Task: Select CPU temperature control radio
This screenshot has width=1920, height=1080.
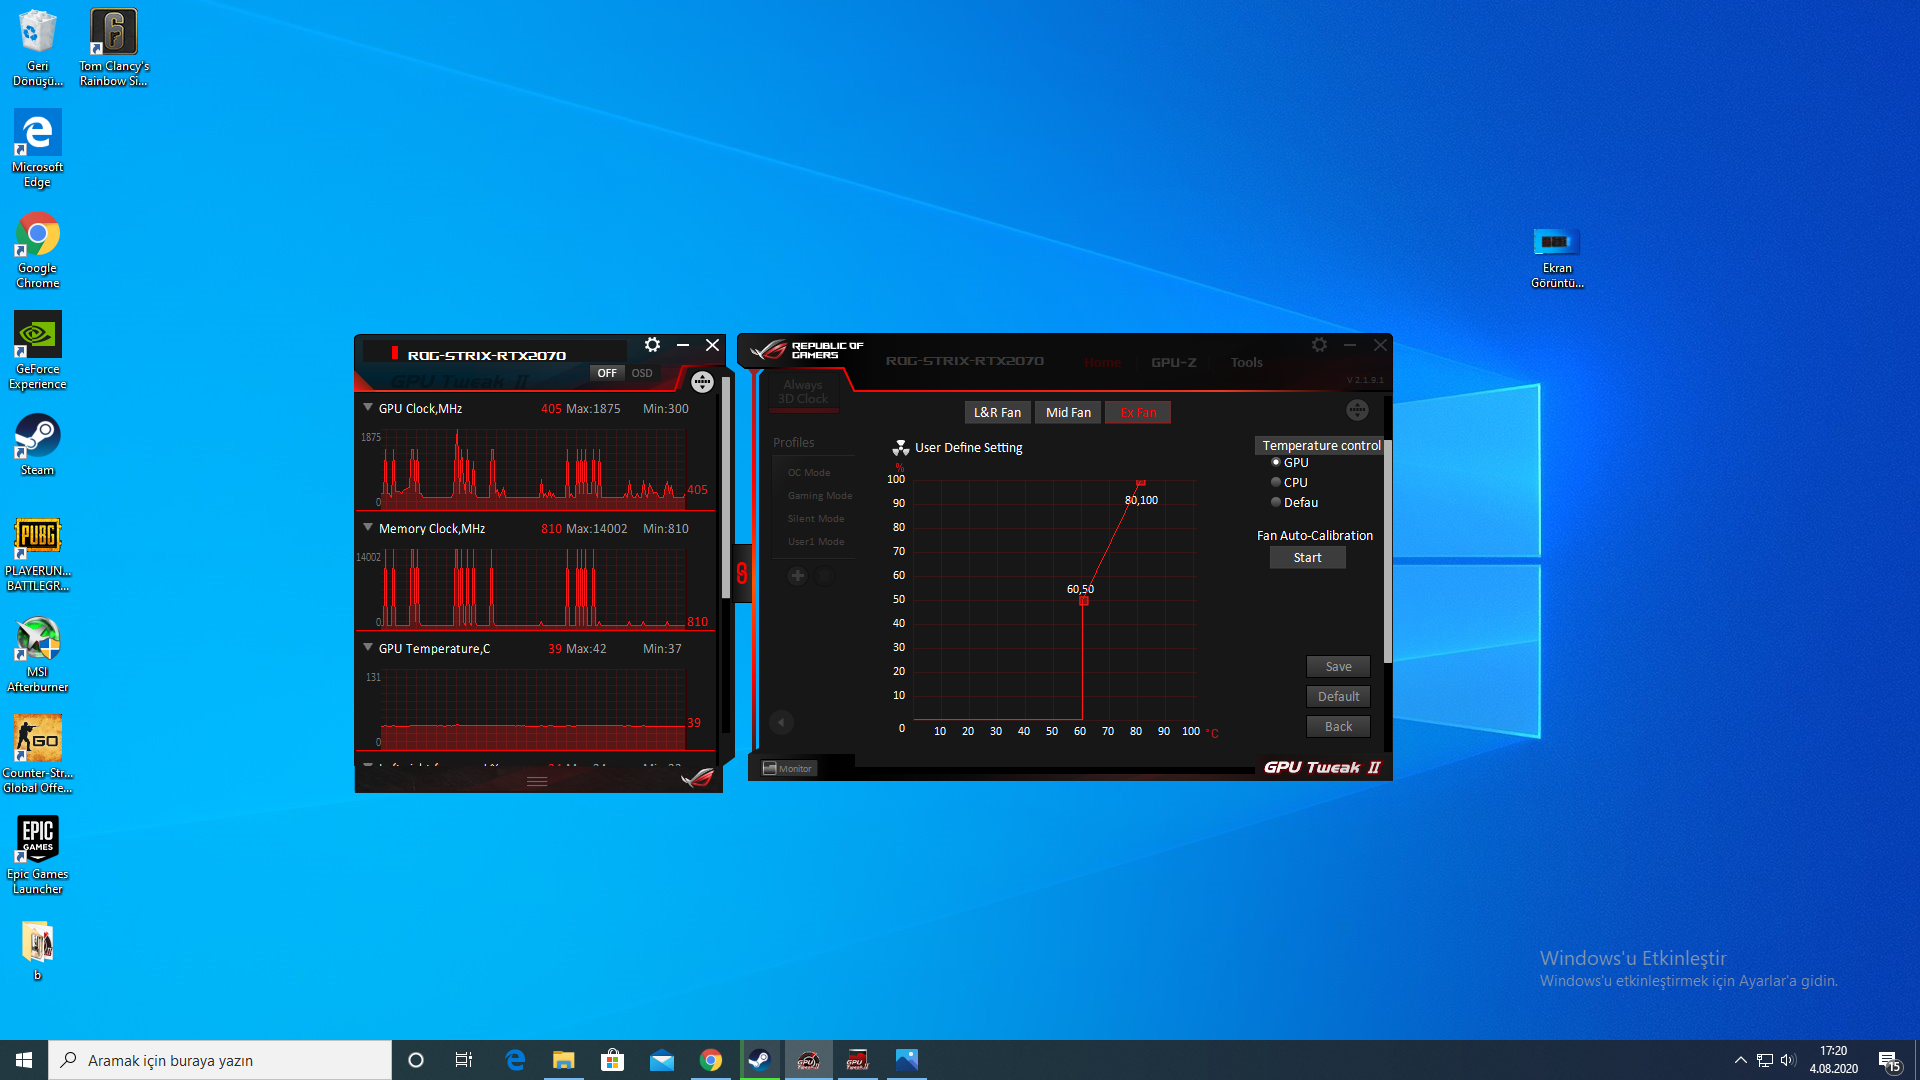Action: click(x=1276, y=482)
